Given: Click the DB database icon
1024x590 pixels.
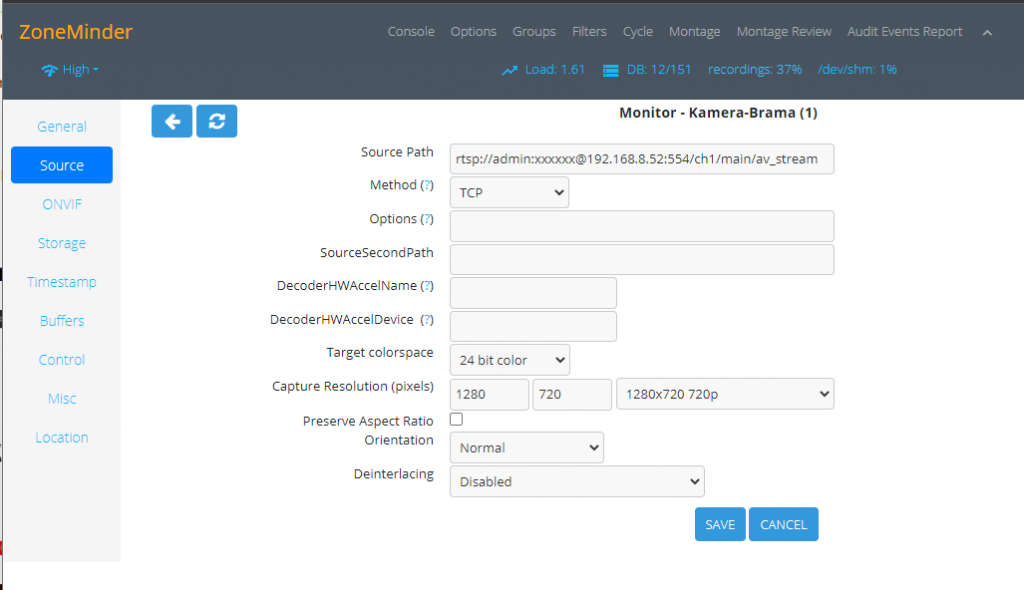Looking at the screenshot, I should click(608, 70).
